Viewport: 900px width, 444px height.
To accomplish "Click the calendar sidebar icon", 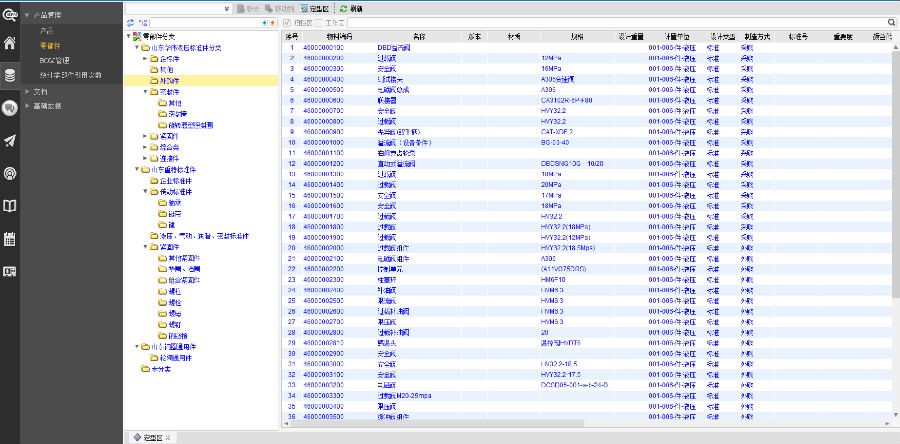I will 10,238.
